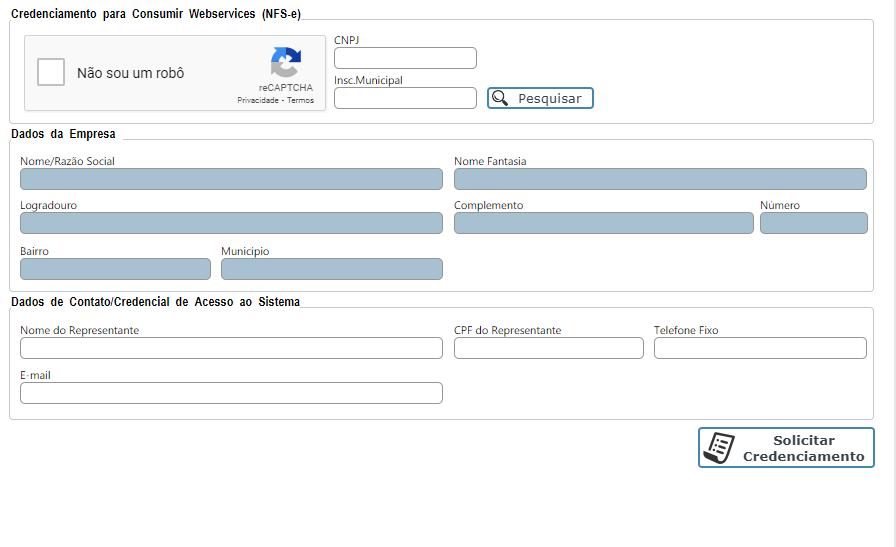Click the Pesquisar button

540,98
